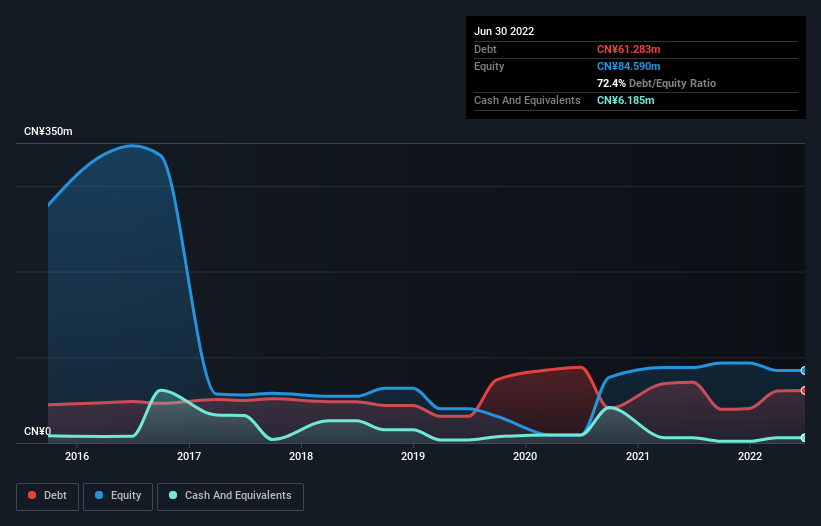This screenshot has width=821, height=526.
Task: Click the CN¥61.283m debt value
Action: [x=628, y=49]
